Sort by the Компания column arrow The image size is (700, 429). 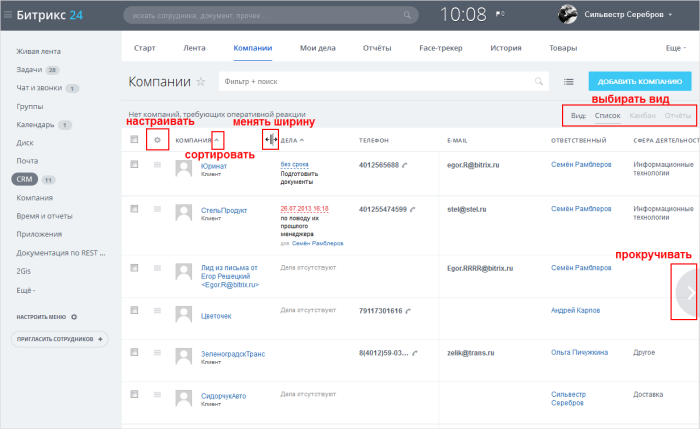point(217,140)
